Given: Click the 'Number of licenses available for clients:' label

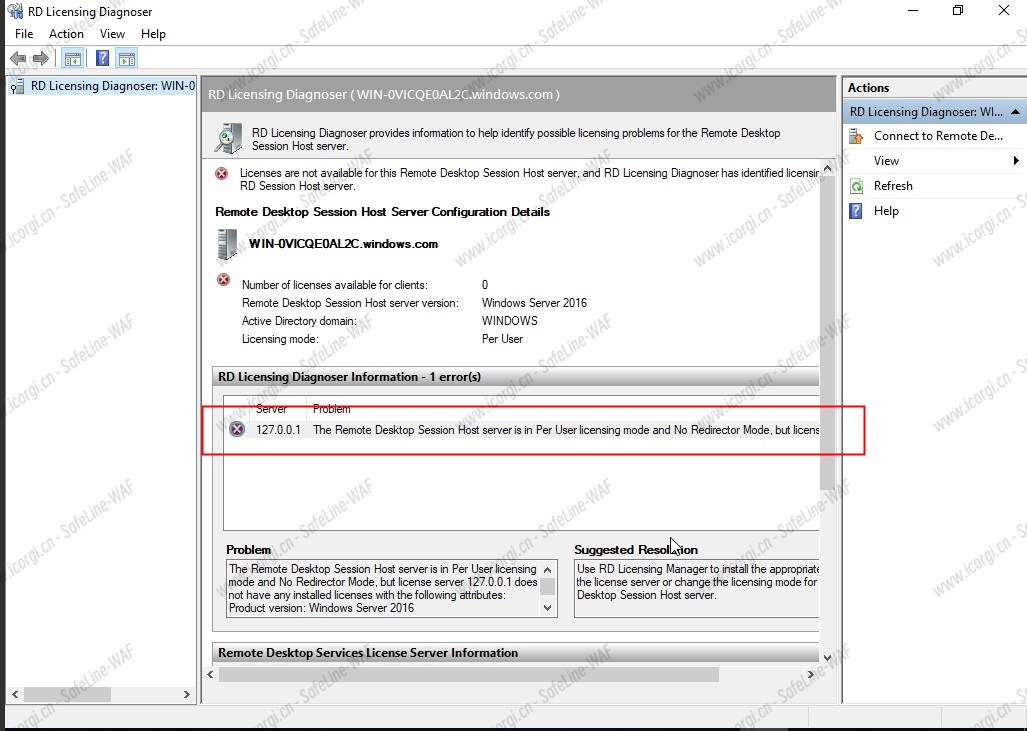Looking at the screenshot, I should (335, 285).
